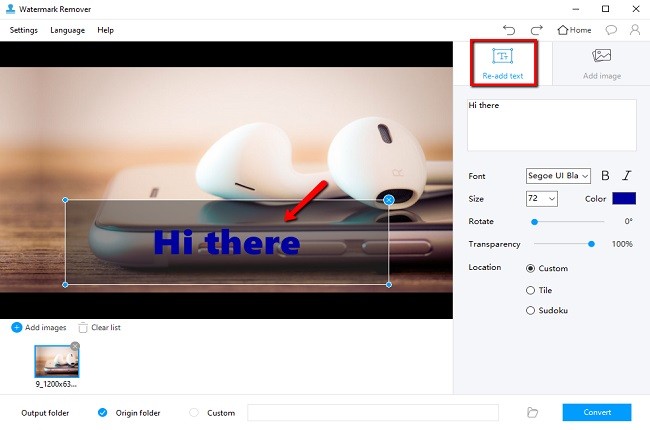Toggle italic formatting
Screen dimensions: 650x430
point(627,176)
